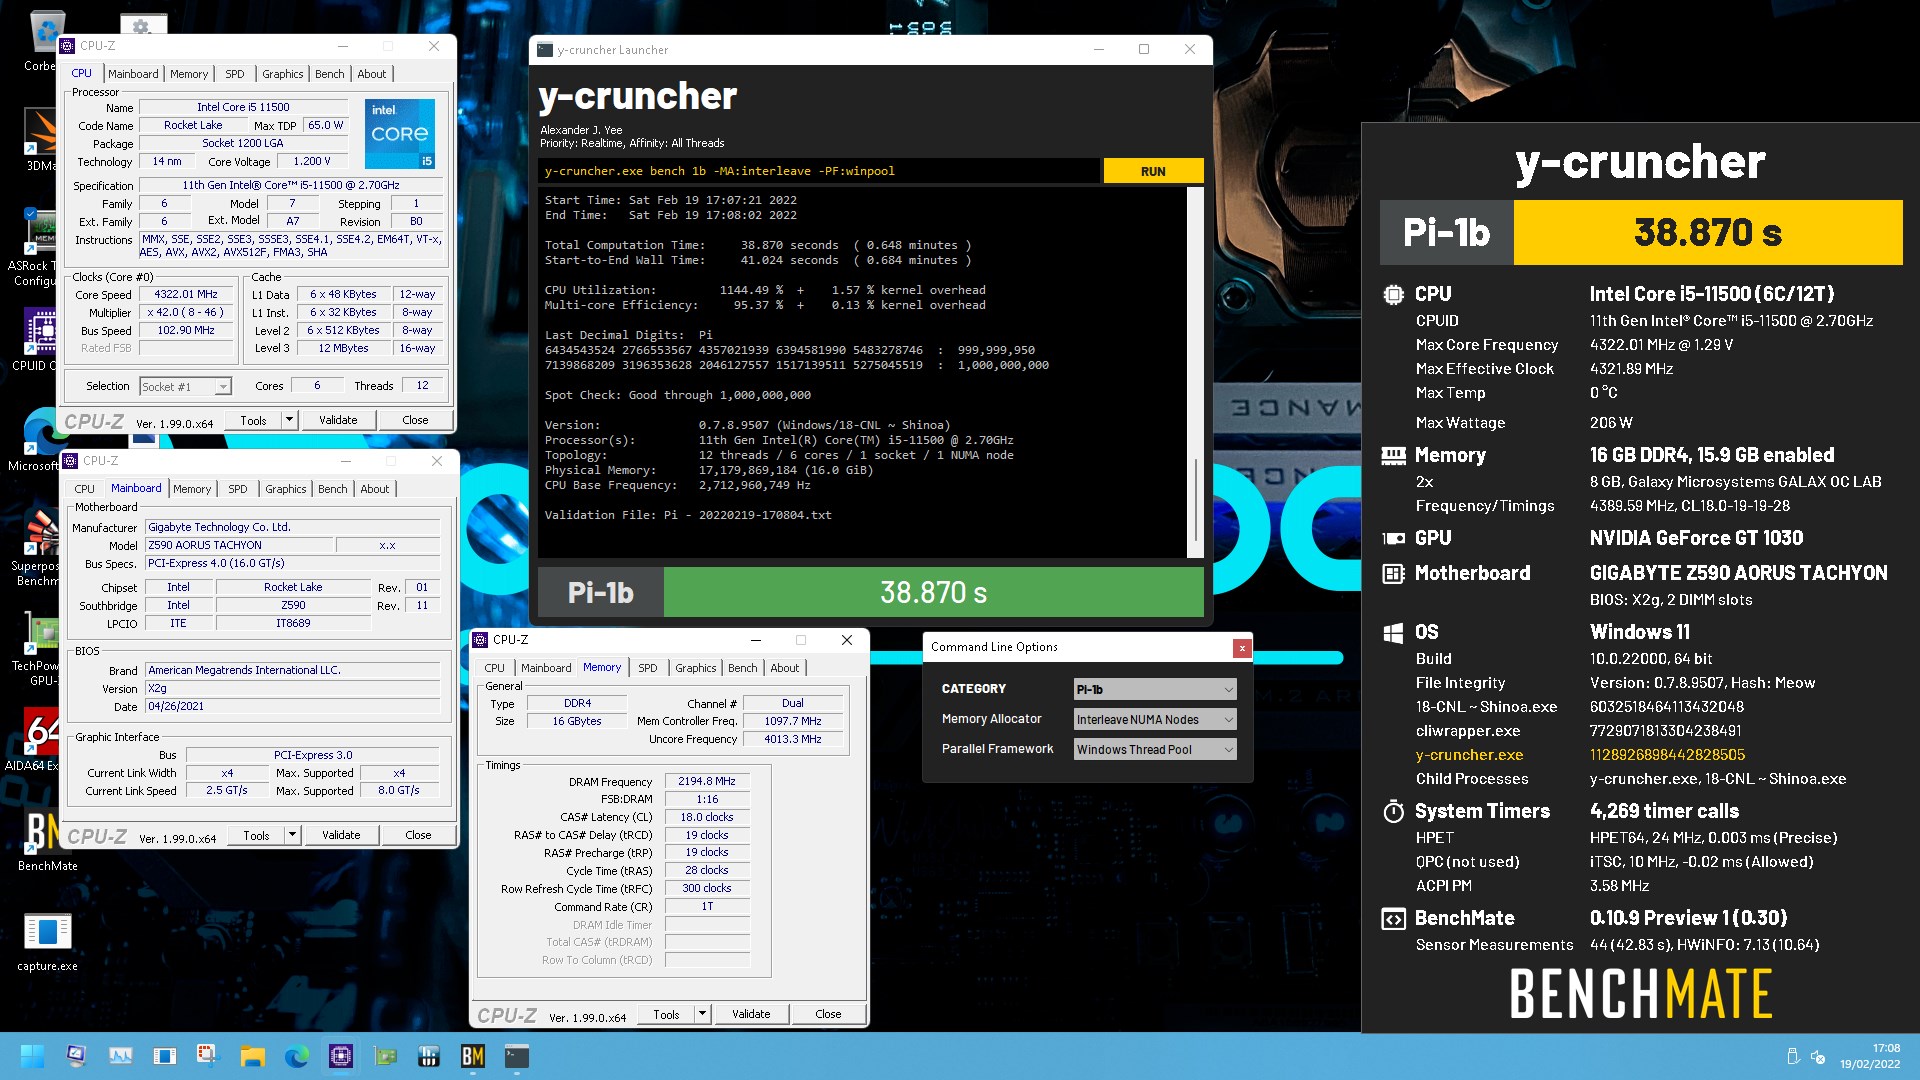Click the DRAM Frequency 2194.8 MHz value
Image resolution: width=1920 pixels, height=1080 pixels.
[707, 781]
